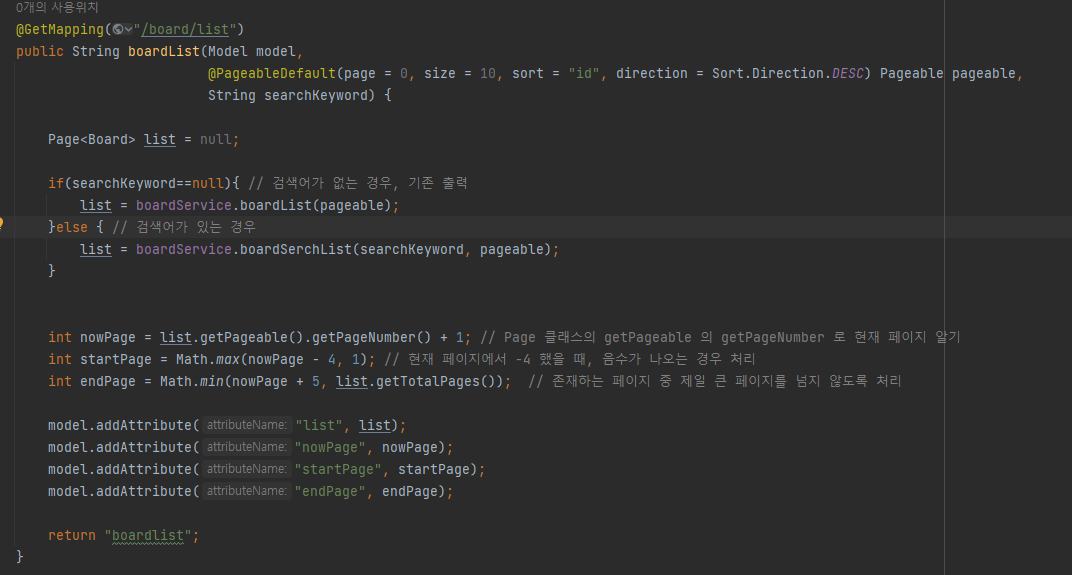Click the Page<Board> type declaration
1072x575 pixels.
(x=92, y=139)
